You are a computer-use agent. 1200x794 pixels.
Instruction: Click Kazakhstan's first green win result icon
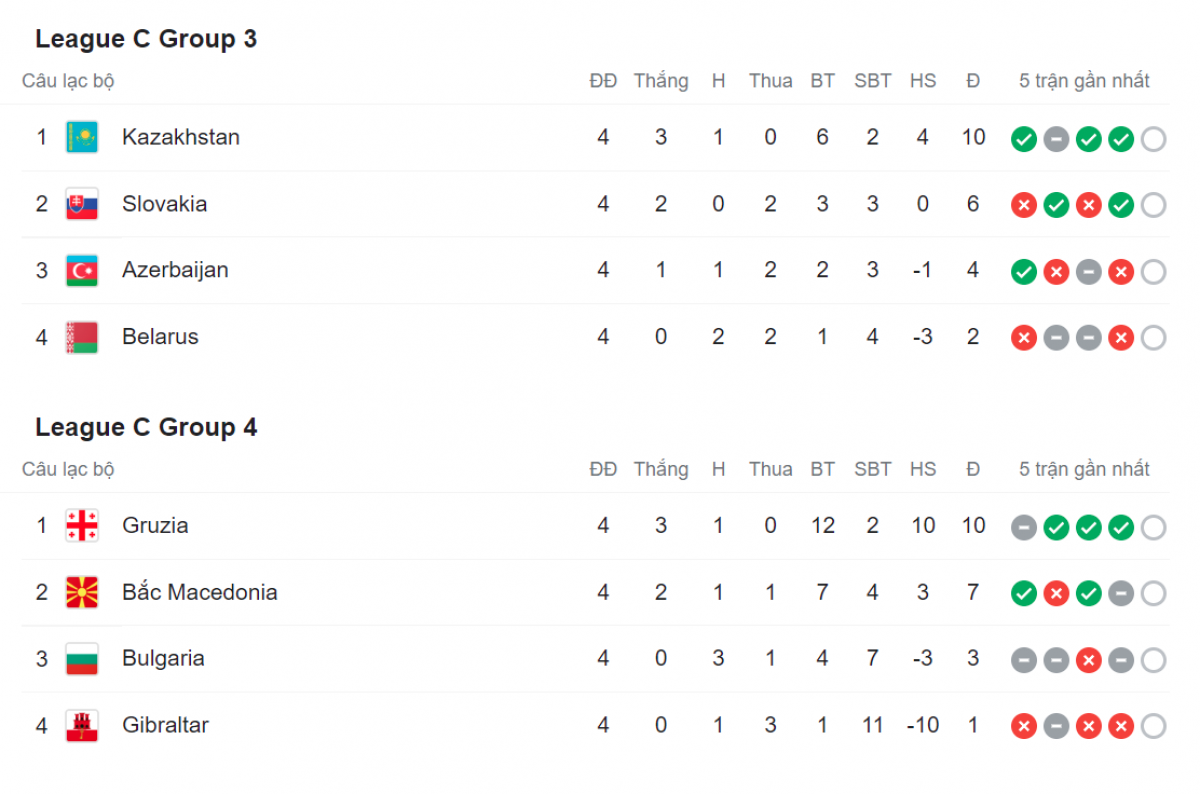click(x=1024, y=139)
